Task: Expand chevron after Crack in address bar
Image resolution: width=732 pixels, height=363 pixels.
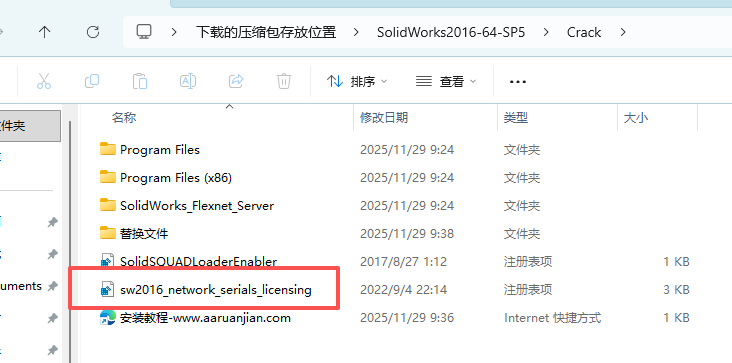Action: point(622,32)
